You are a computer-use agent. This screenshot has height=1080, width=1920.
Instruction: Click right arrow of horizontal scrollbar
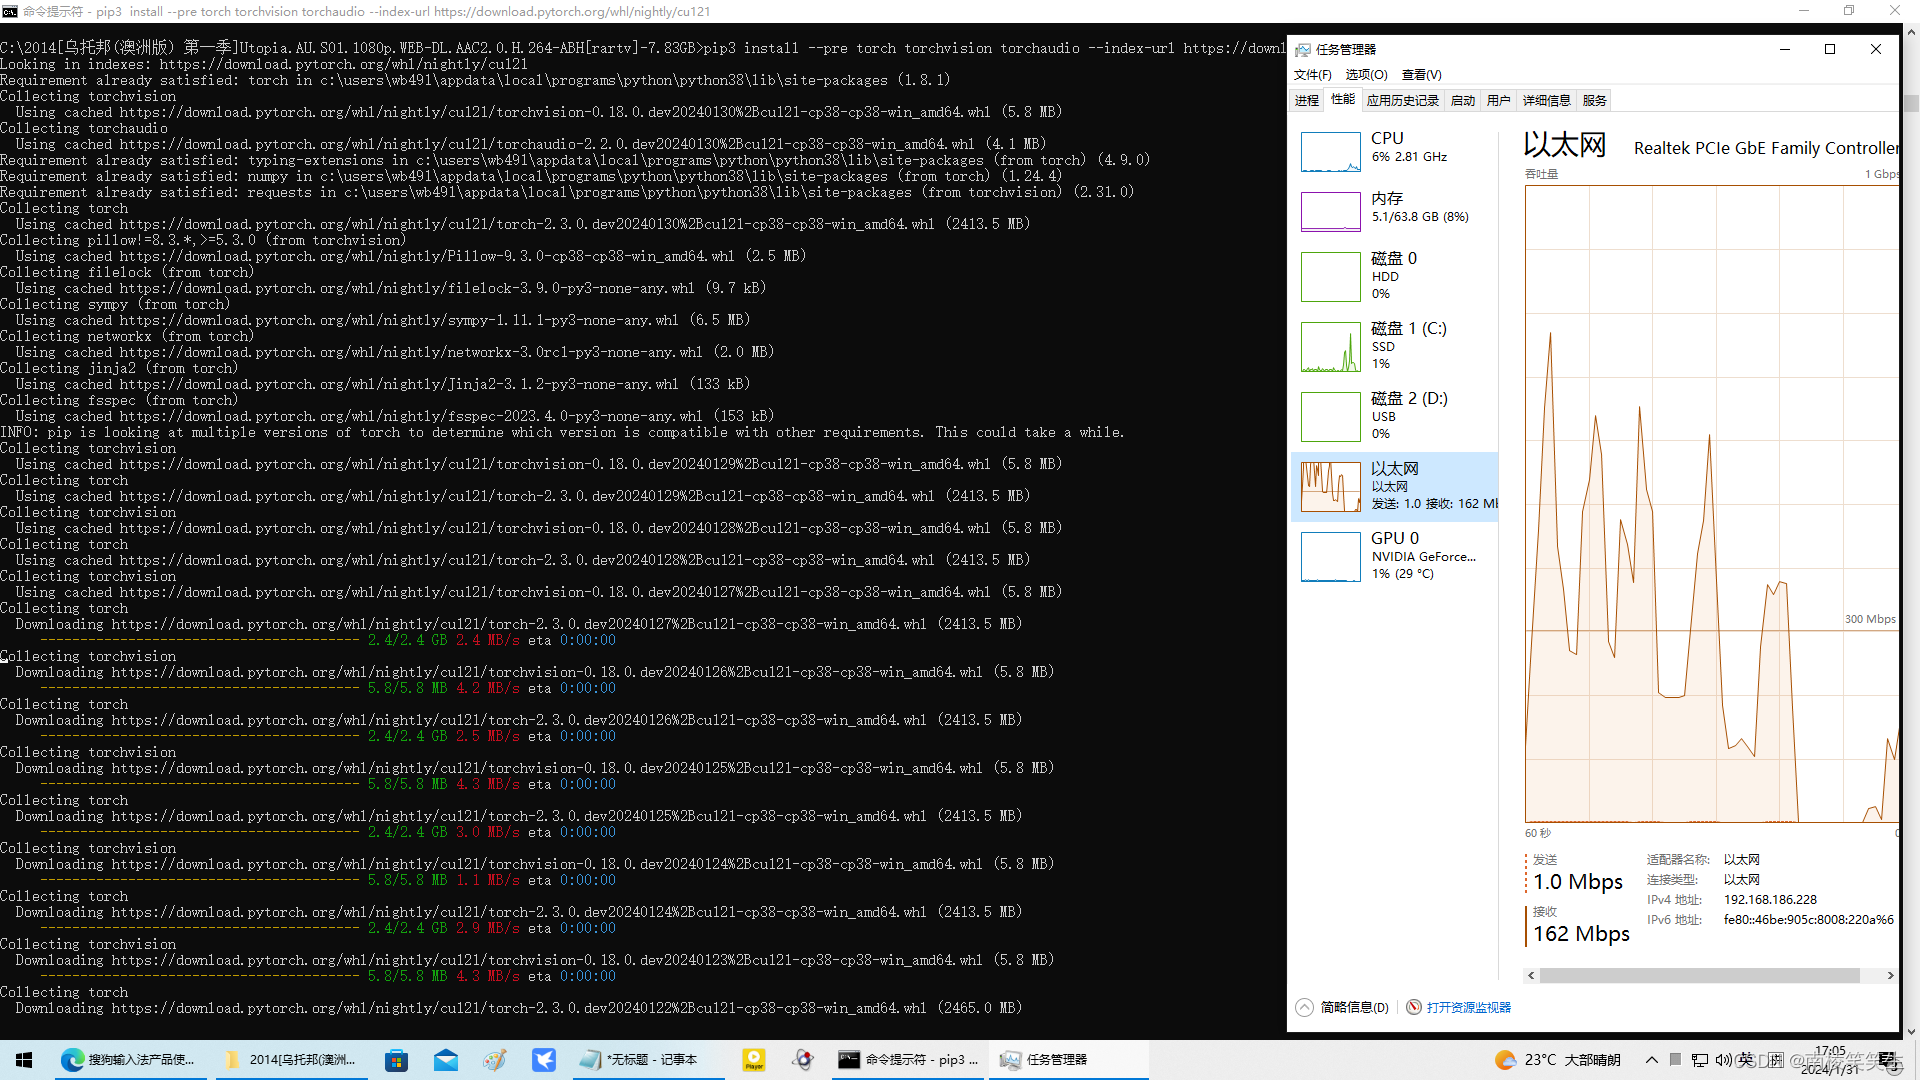(x=1890, y=975)
